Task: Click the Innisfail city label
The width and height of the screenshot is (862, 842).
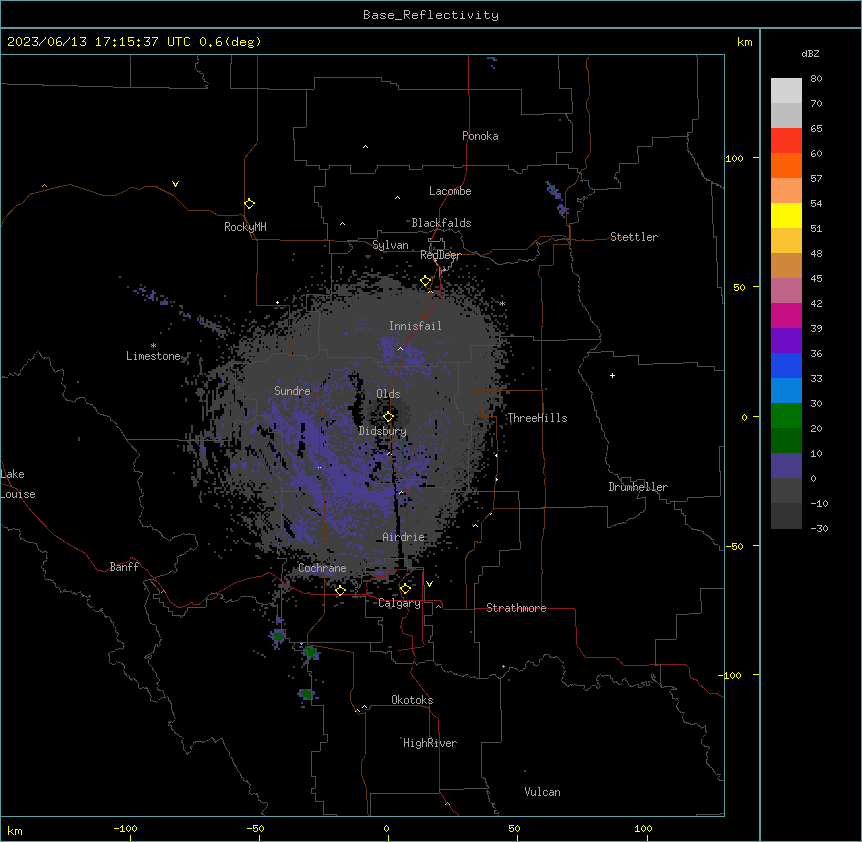Action: [415, 326]
